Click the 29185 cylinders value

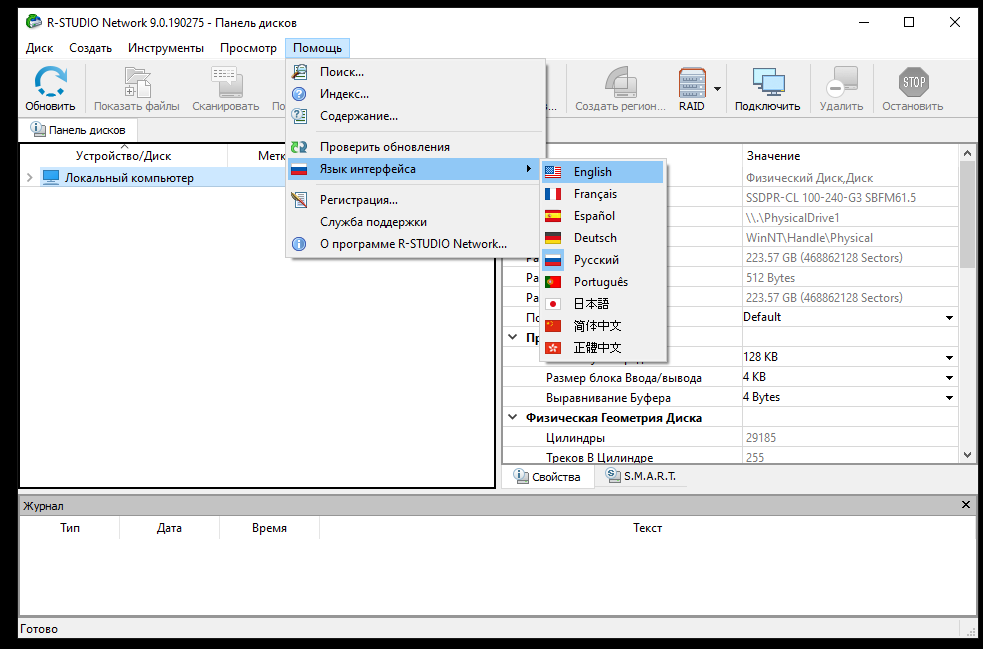[x=760, y=438]
